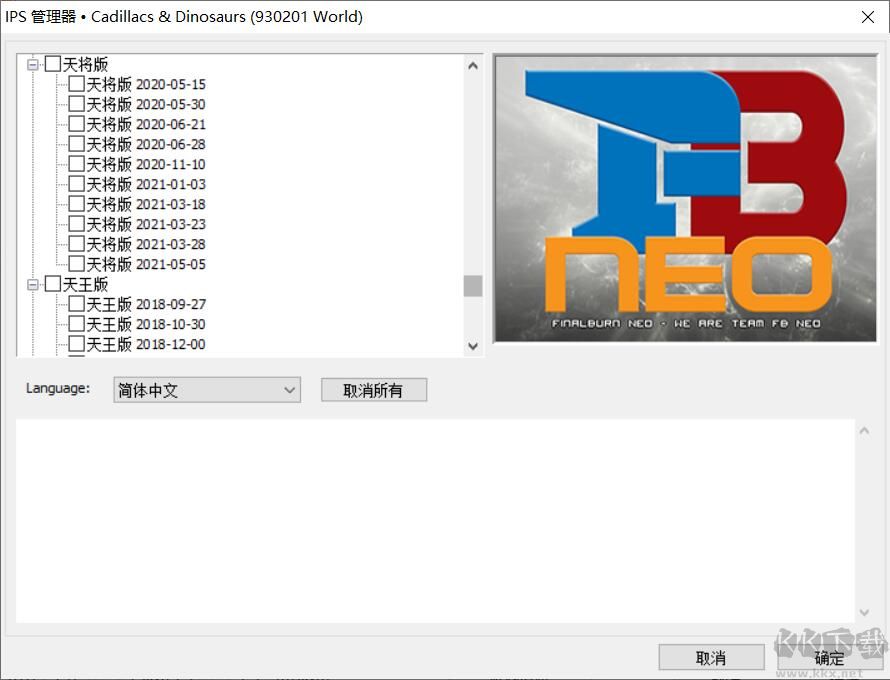Close the IPS 管理器 dialog window

click(x=868, y=17)
